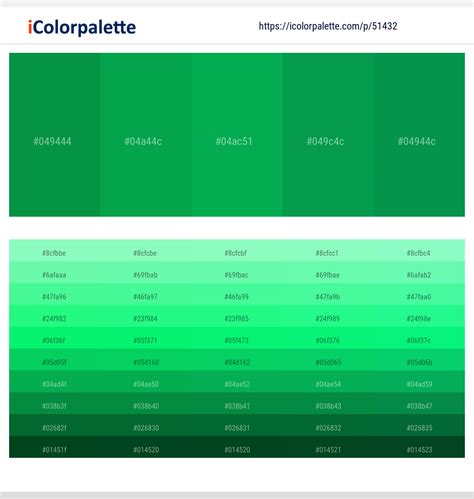The image size is (474, 499).
Task: Choose the #049c4c large color swatch
Action: [x=328, y=135]
